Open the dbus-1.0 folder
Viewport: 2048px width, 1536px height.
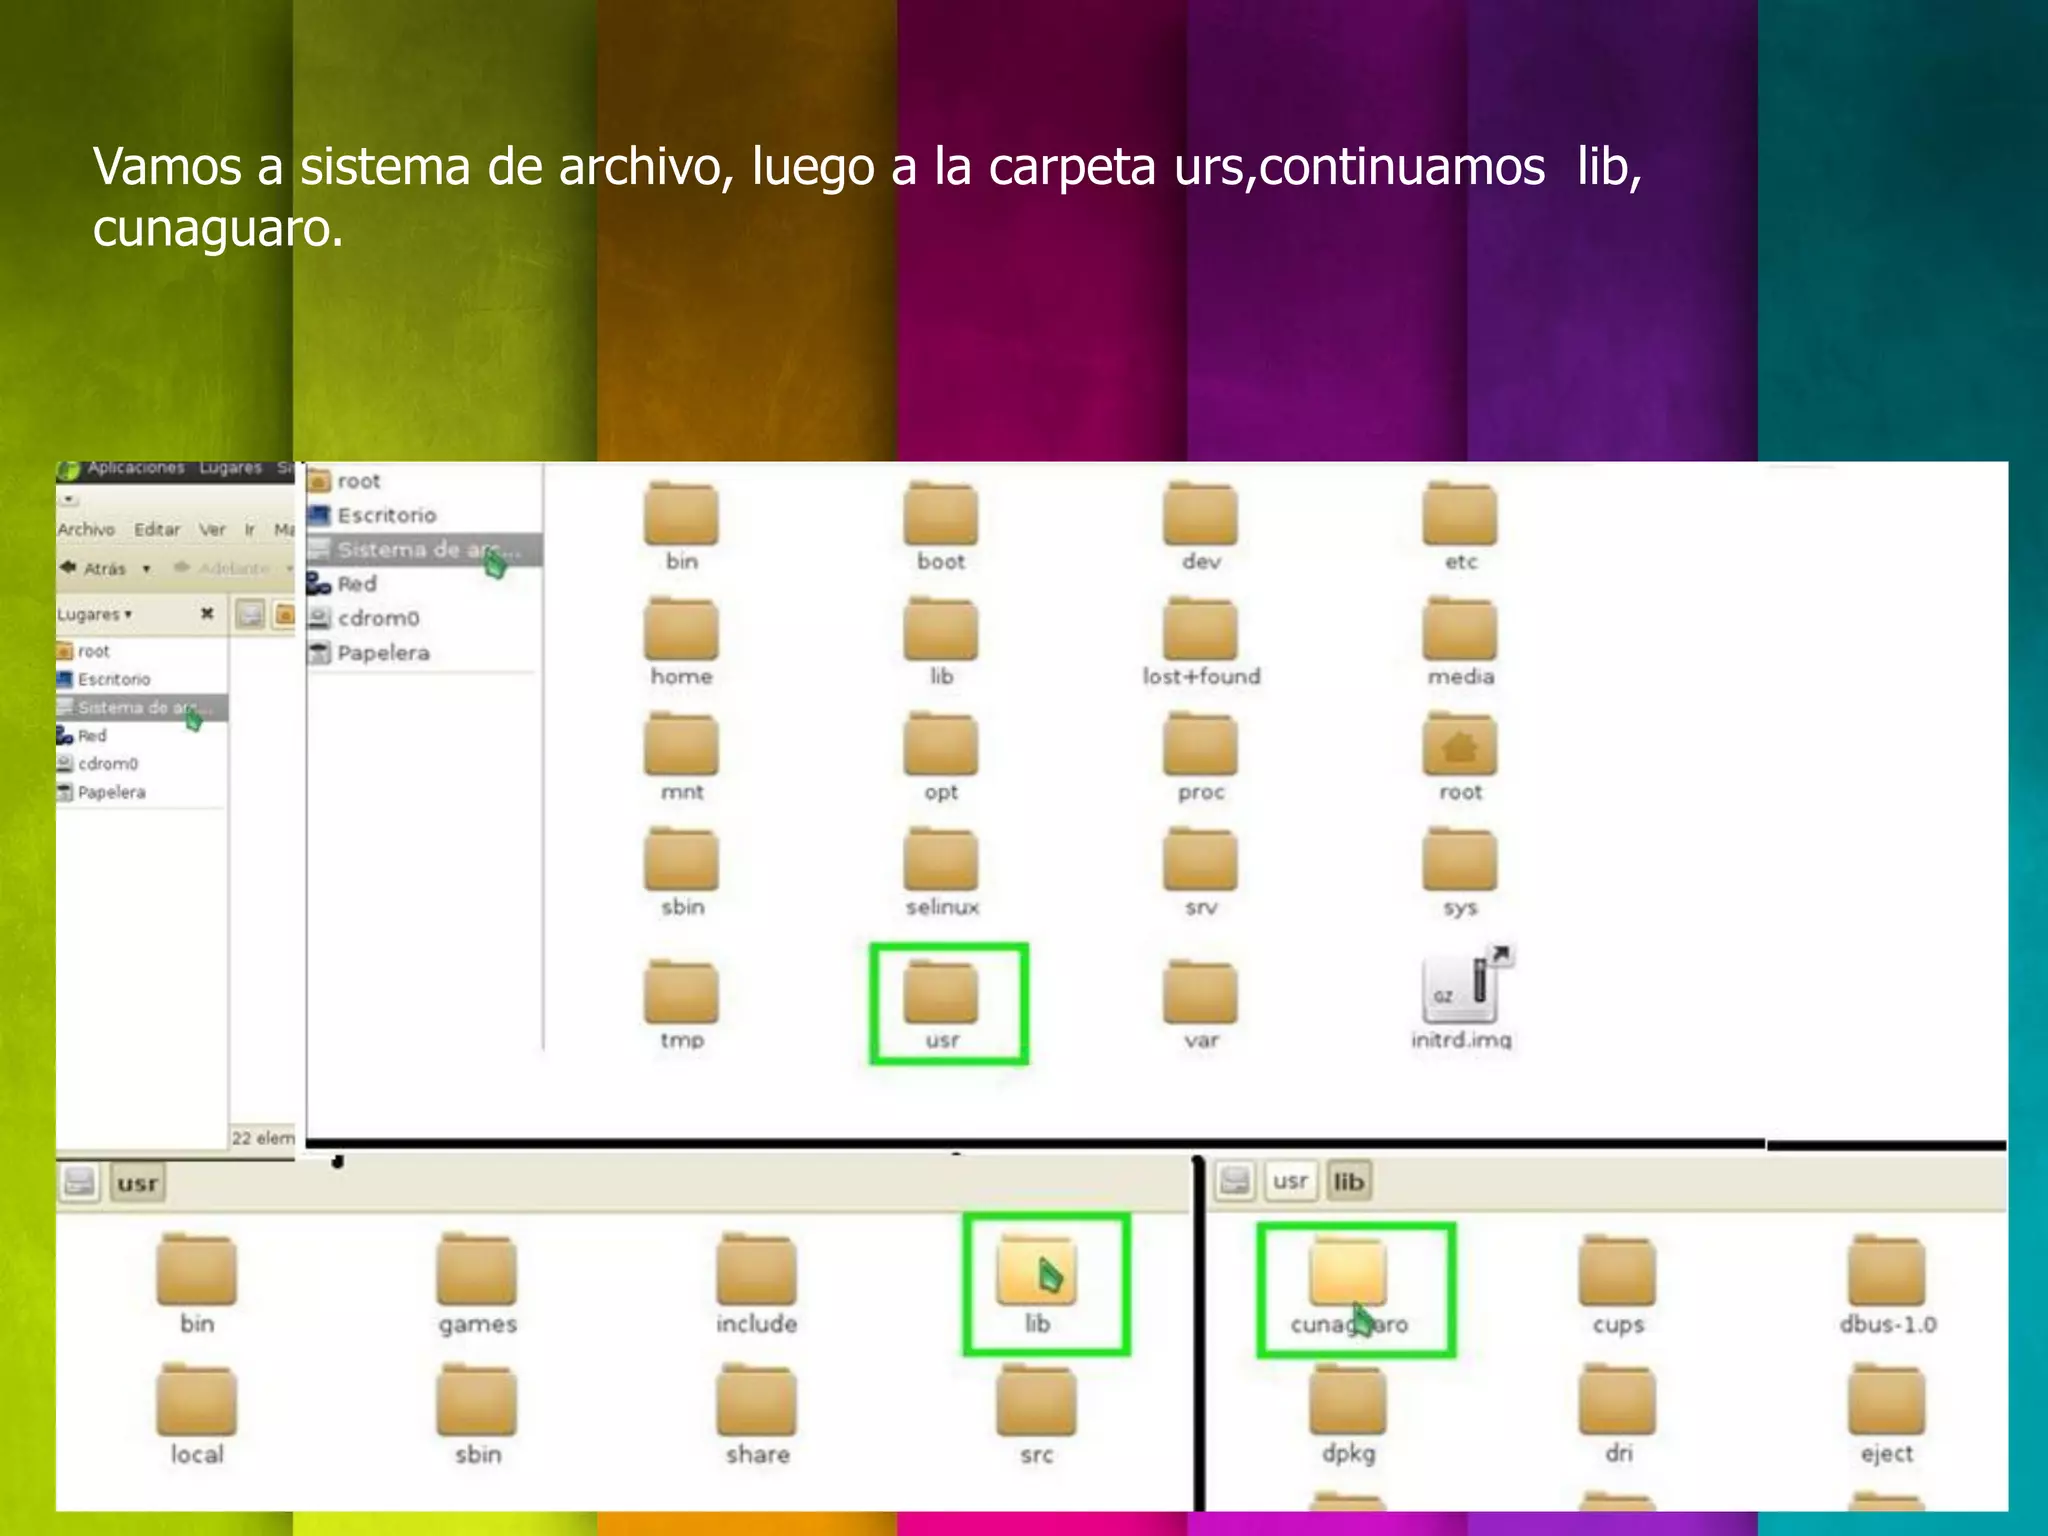pos(1887,1287)
